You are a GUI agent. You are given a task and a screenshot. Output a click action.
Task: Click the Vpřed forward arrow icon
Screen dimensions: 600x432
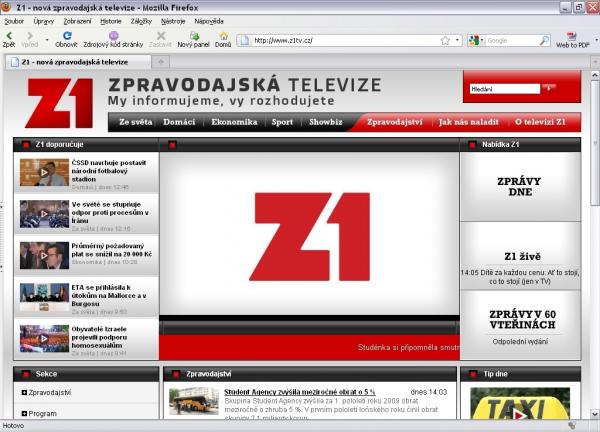(x=30, y=36)
